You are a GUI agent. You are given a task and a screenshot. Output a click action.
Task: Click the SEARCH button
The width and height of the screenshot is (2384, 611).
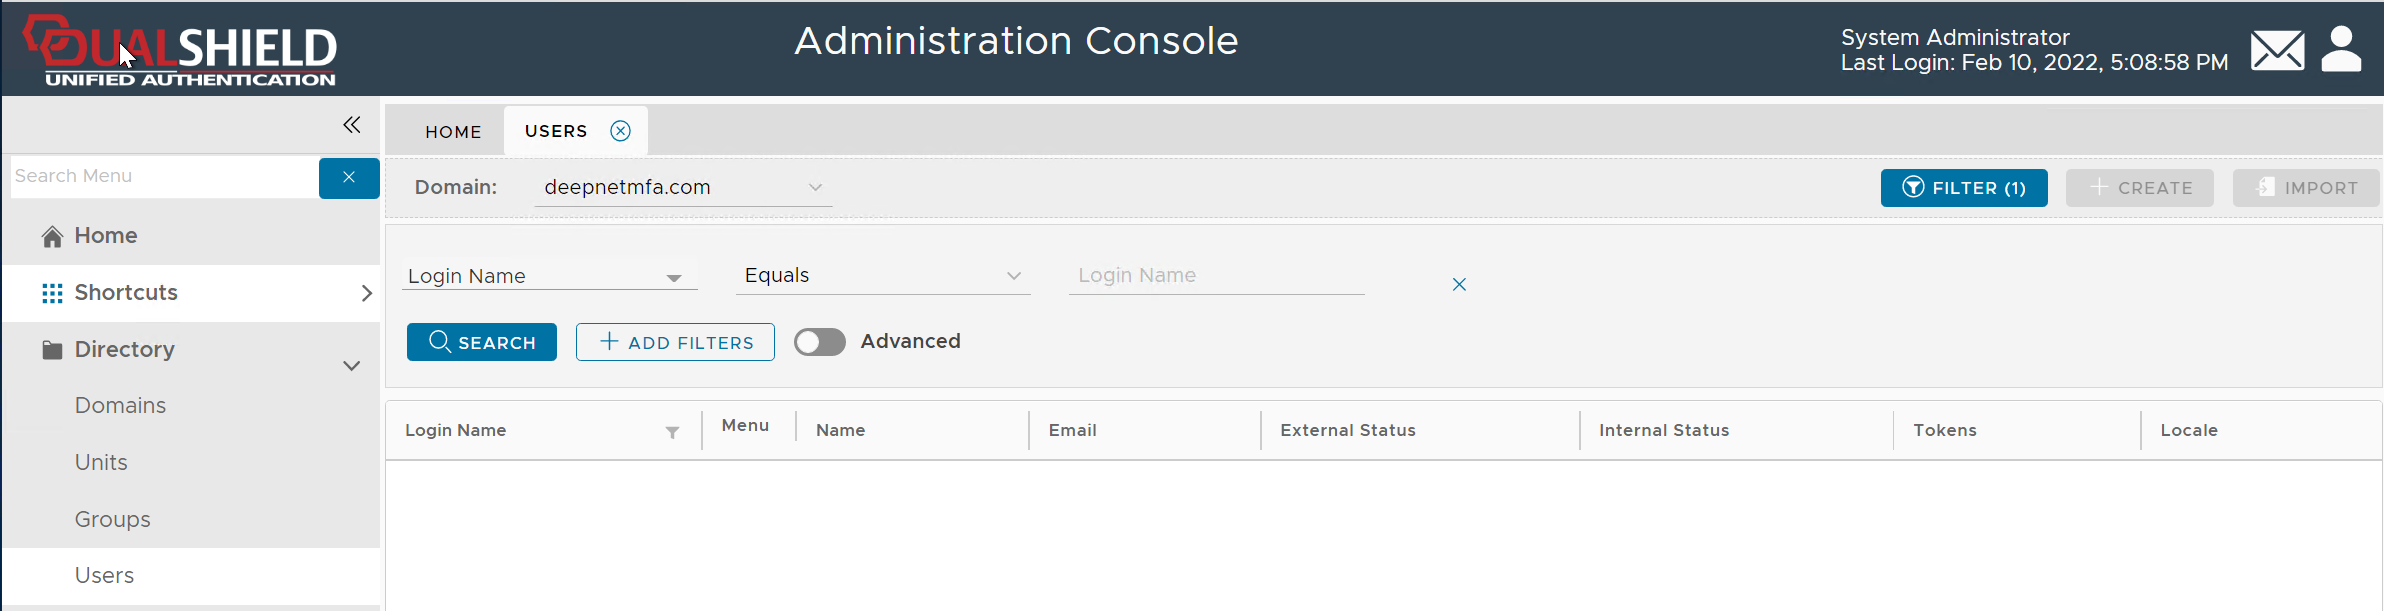[x=482, y=342]
